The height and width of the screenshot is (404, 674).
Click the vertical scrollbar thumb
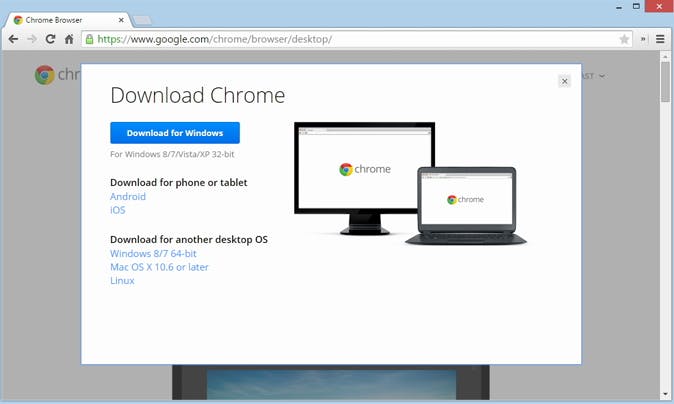665,82
